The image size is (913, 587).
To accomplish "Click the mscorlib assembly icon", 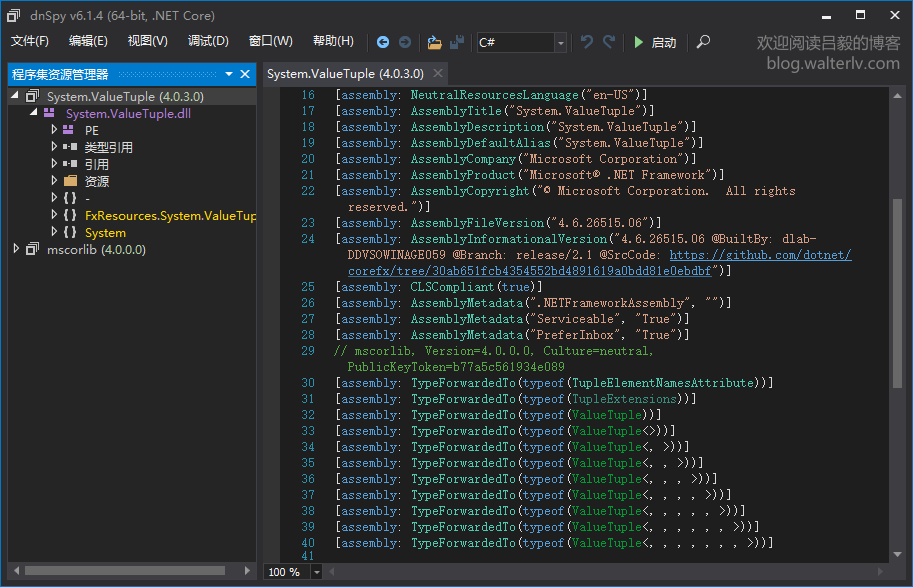I will [33, 249].
